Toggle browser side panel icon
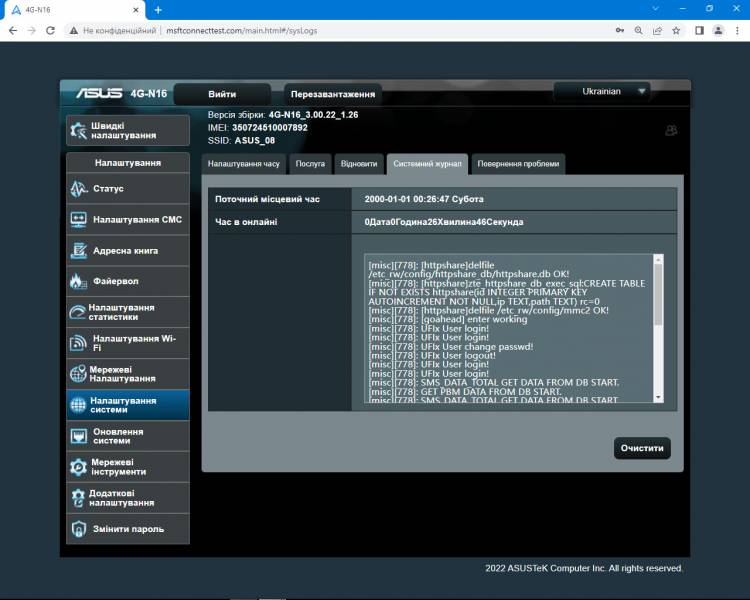750x600 pixels. pyautogui.click(x=699, y=31)
